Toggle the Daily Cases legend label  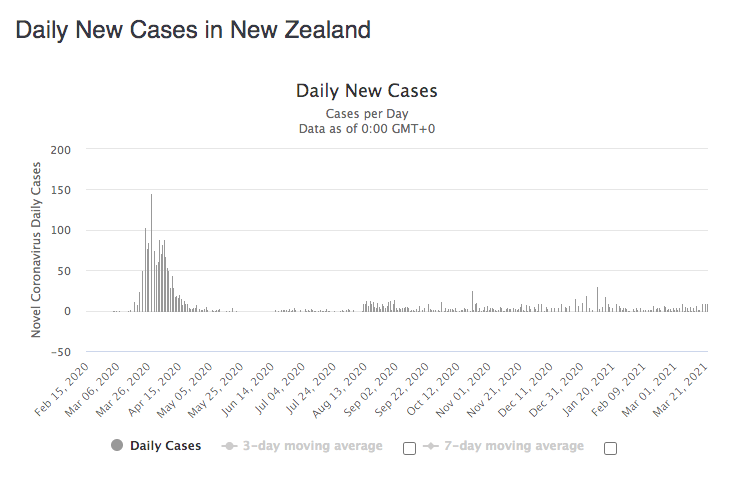(165, 445)
